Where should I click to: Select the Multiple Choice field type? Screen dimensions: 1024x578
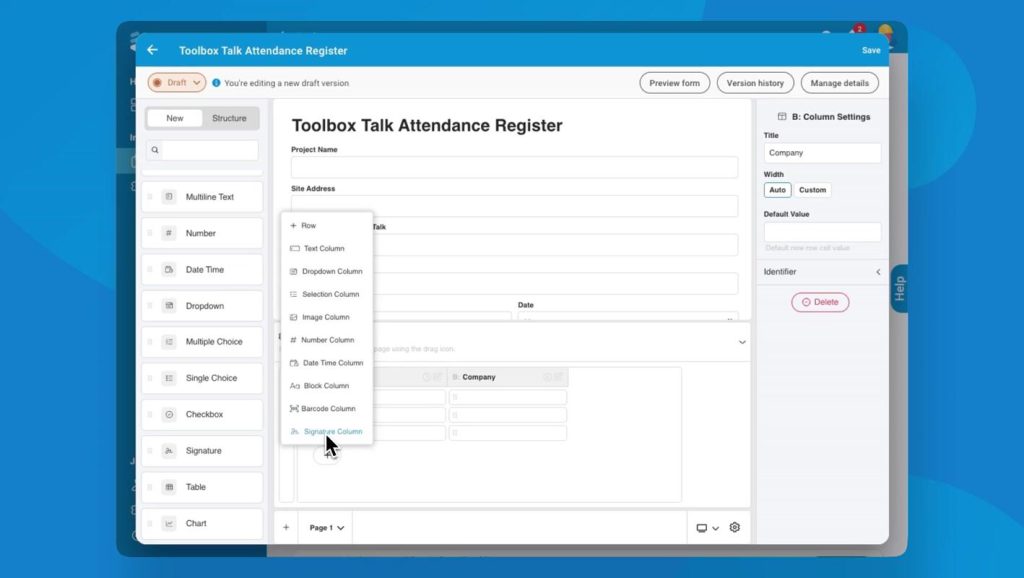point(202,341)
